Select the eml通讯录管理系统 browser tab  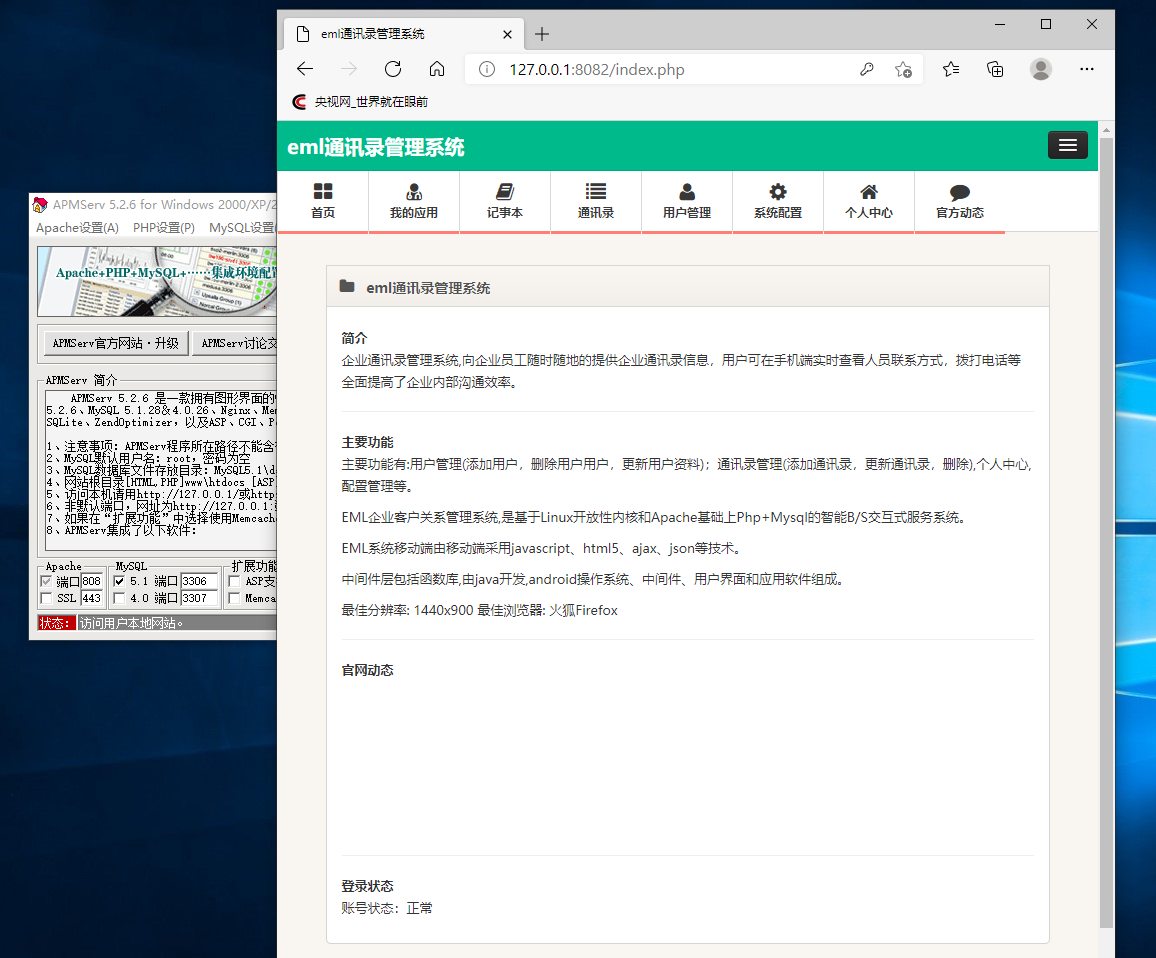click(x=404, y=34)
